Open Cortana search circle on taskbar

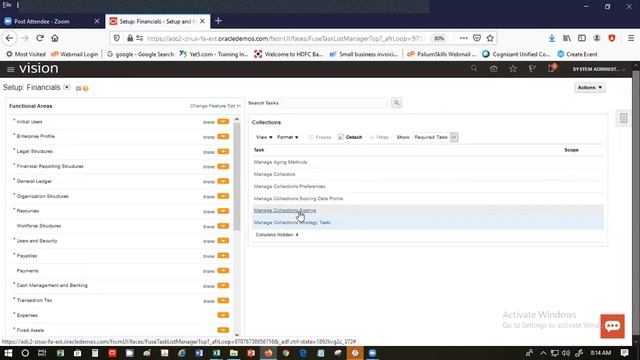click(25, 353)
